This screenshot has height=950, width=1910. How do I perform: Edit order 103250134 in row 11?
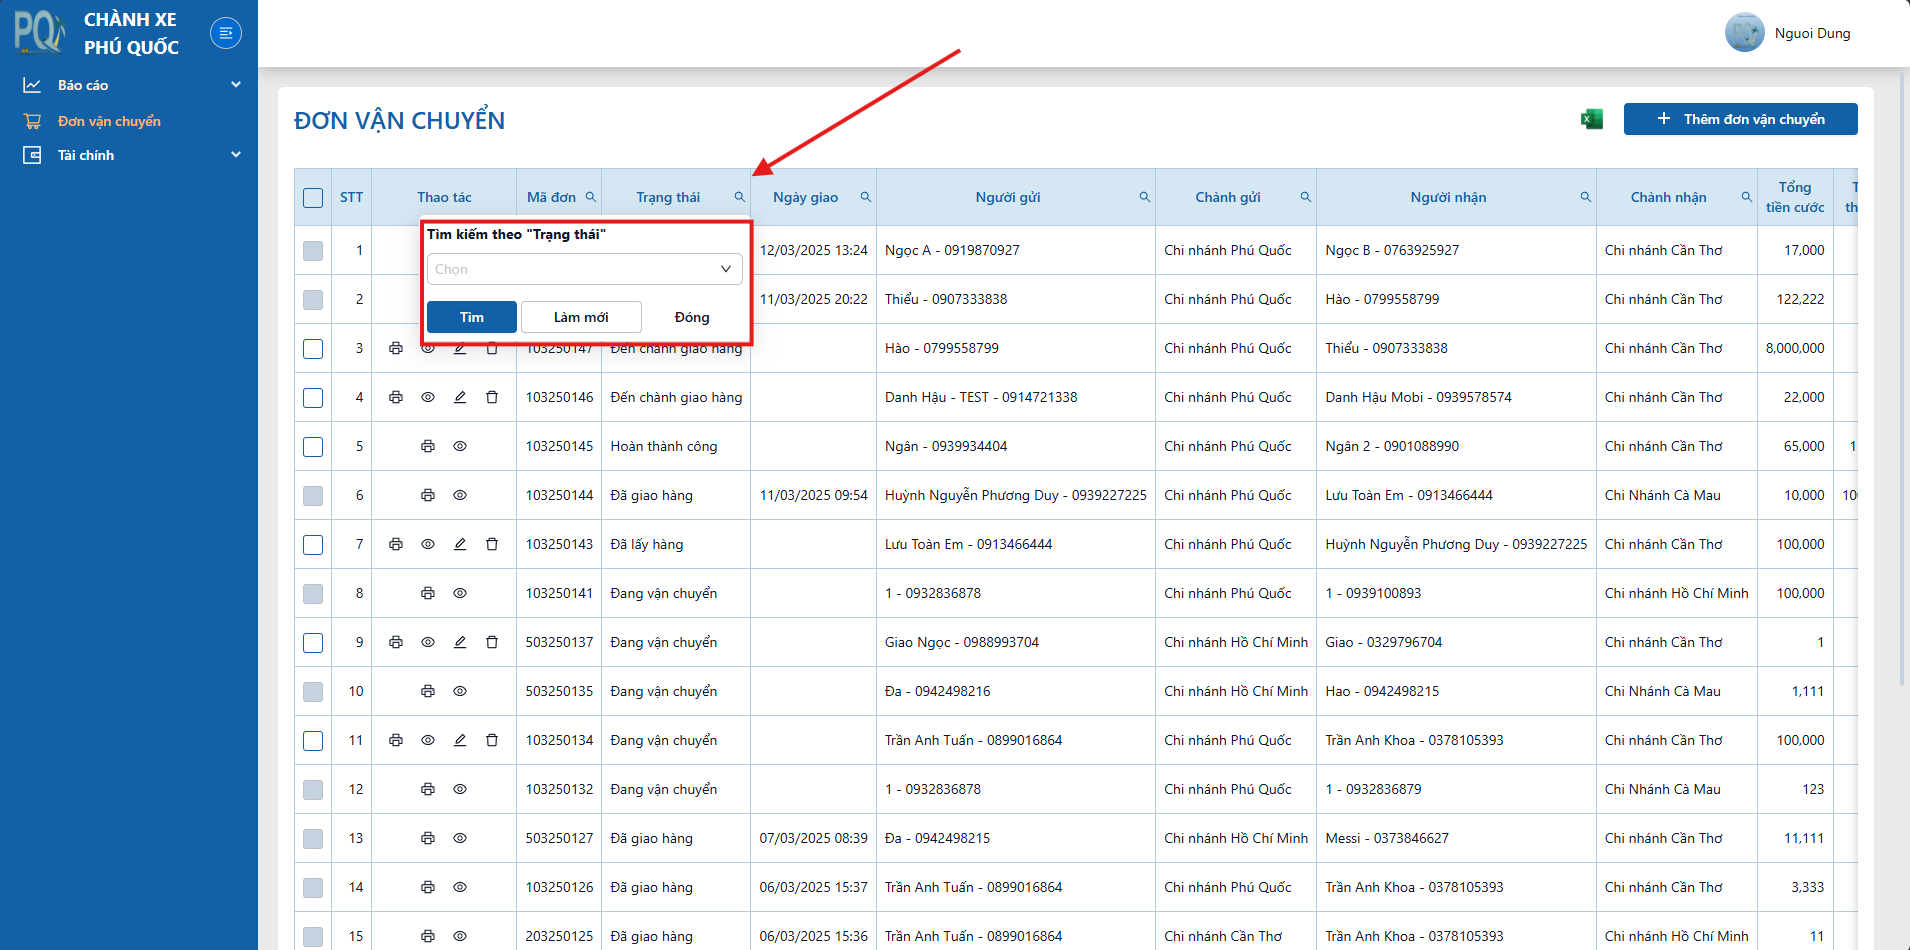pyautogui.click(x=460, y=740)
